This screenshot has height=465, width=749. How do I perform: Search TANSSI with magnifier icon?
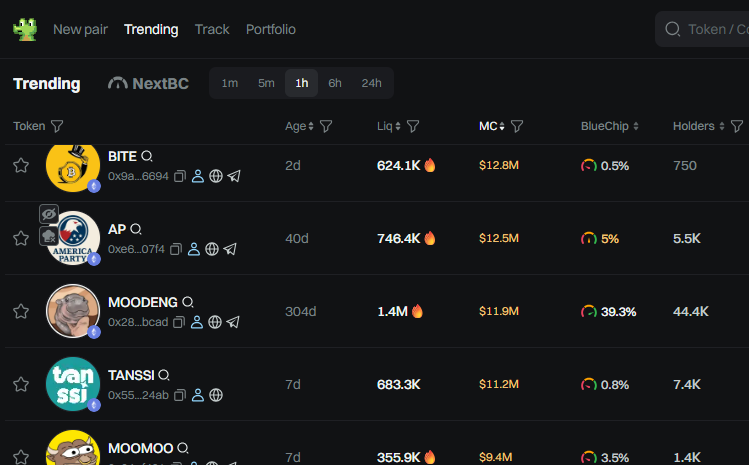click(x=164, y=375)
